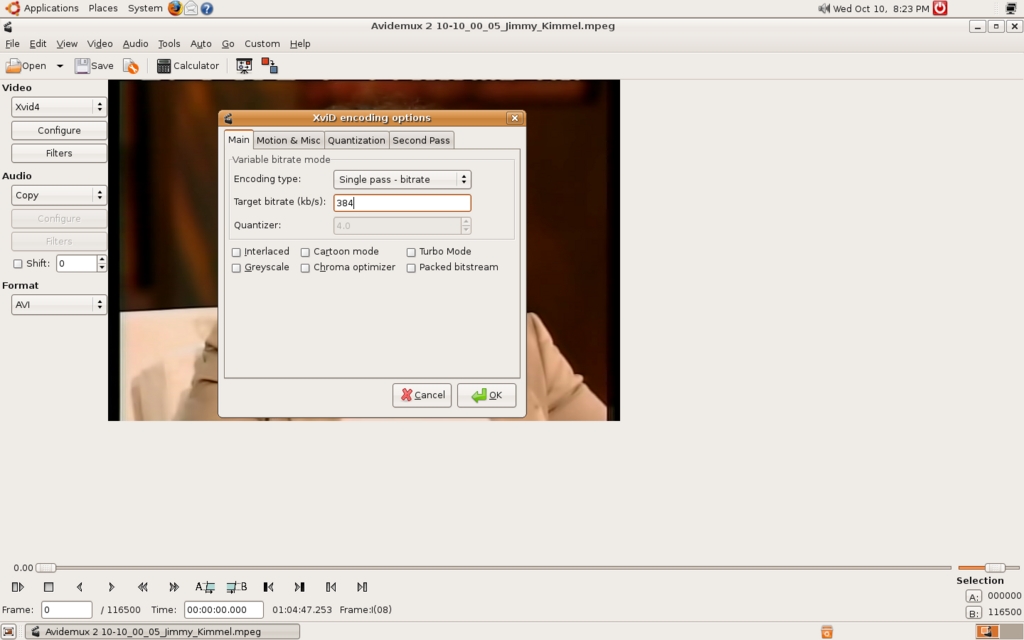The width and height of the screenshot is (1024, 640).
Task: Set selection marker A in playback bar
Action: tap(205, 587)
